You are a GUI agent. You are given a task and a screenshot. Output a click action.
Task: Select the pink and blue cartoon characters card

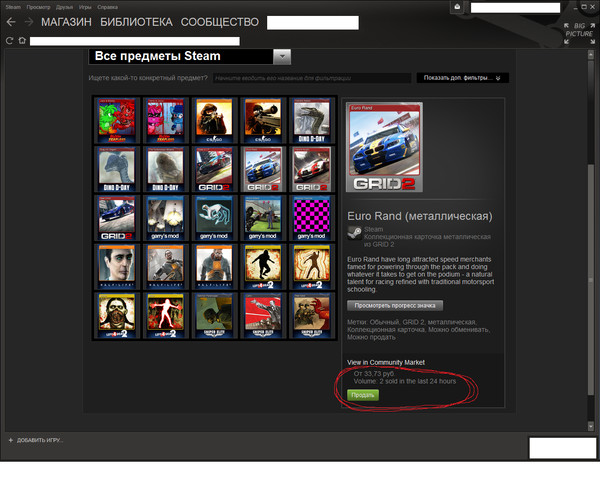[166, 120]
